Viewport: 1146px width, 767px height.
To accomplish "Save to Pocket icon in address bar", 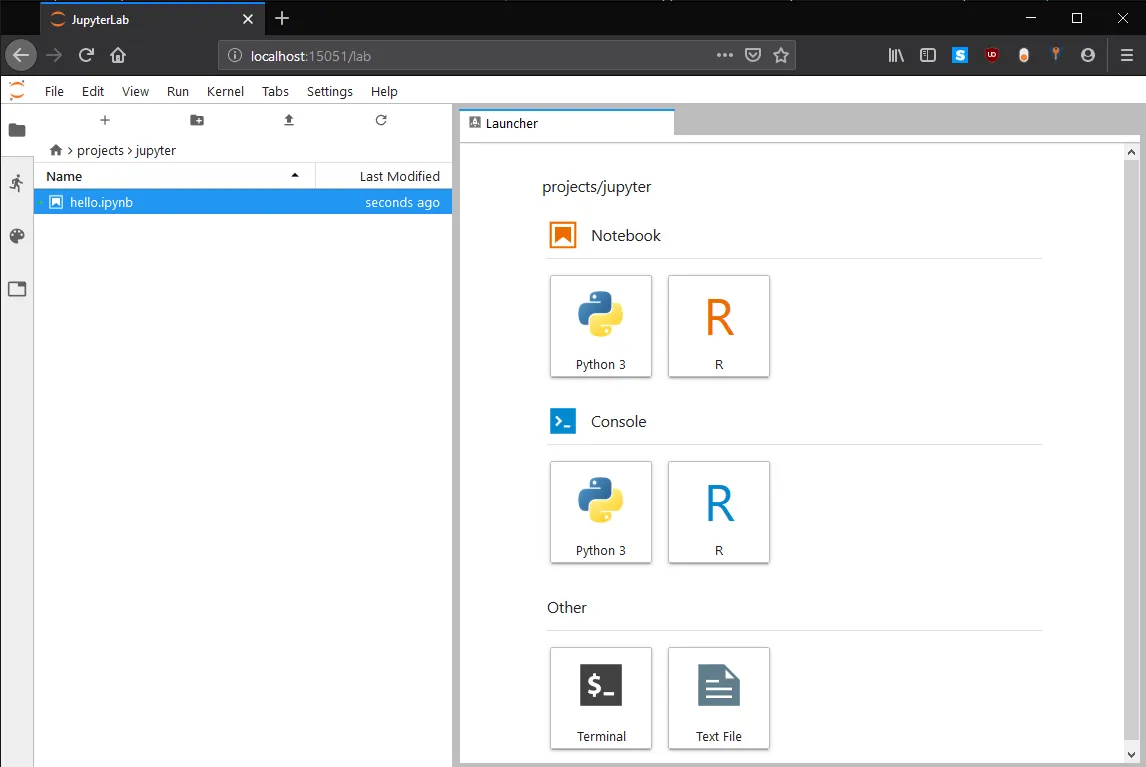I will coord(753,55).
